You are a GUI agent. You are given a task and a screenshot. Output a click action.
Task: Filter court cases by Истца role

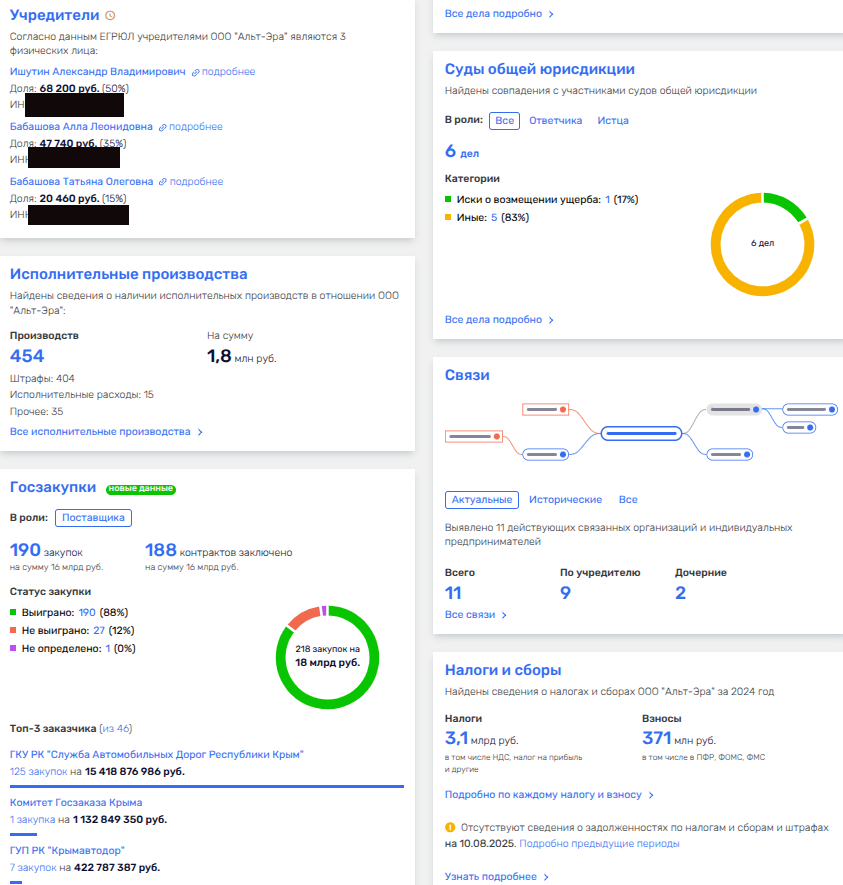coord(613,120)
